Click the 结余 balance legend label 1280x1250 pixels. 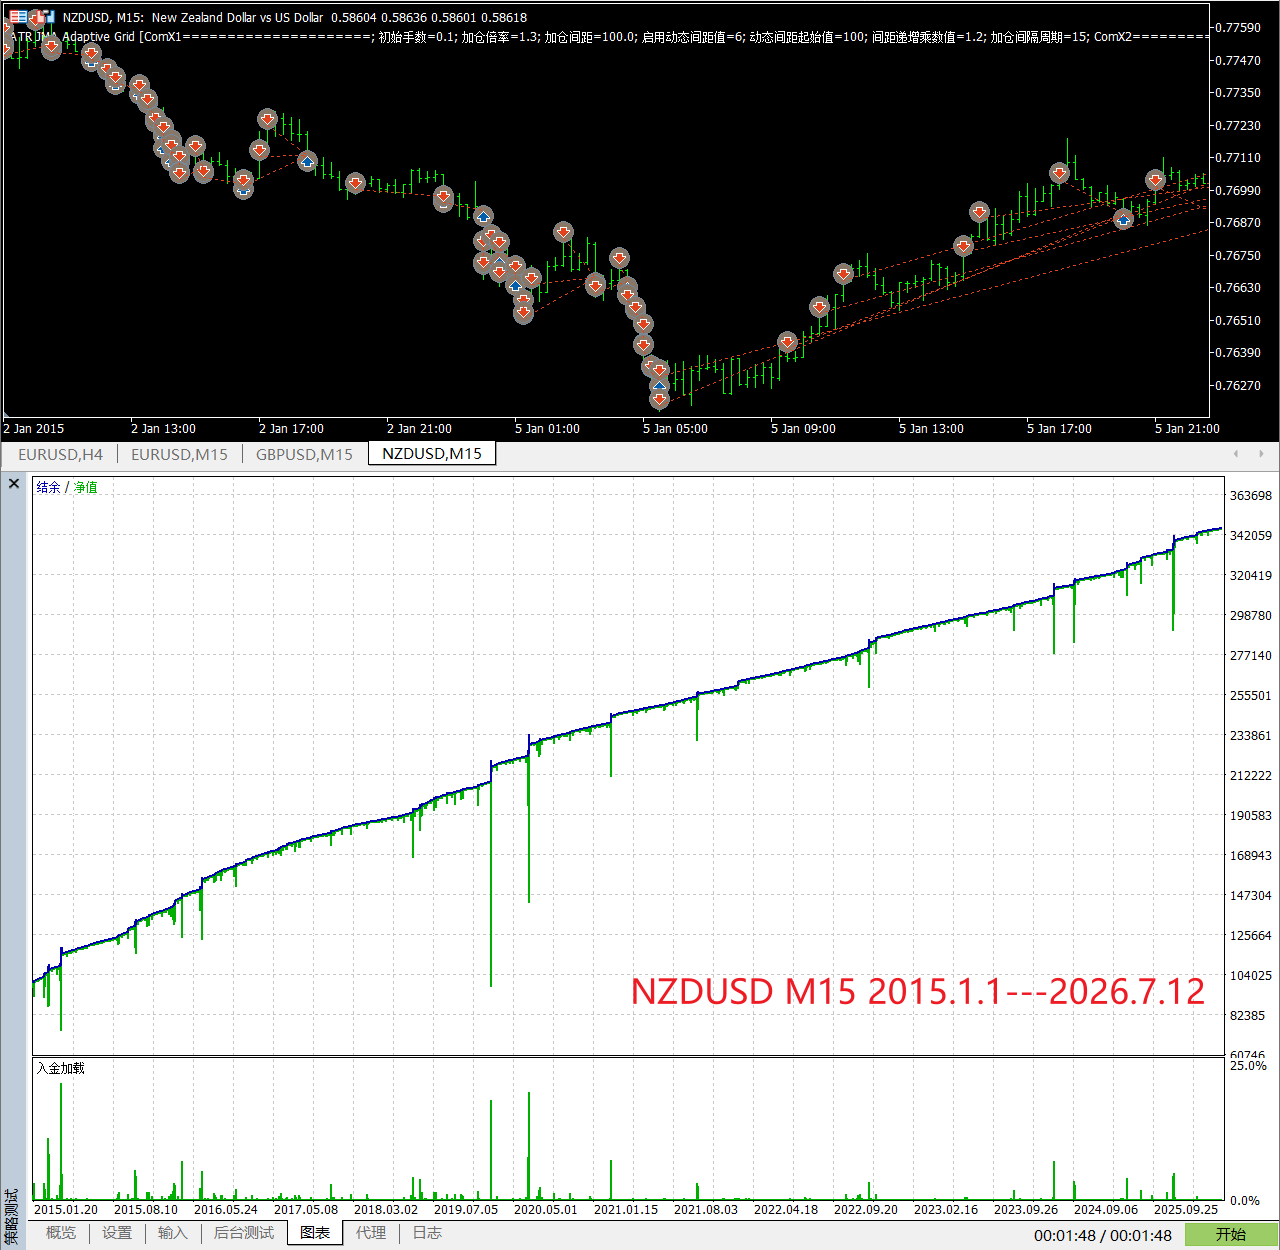(x=48, y=487)
